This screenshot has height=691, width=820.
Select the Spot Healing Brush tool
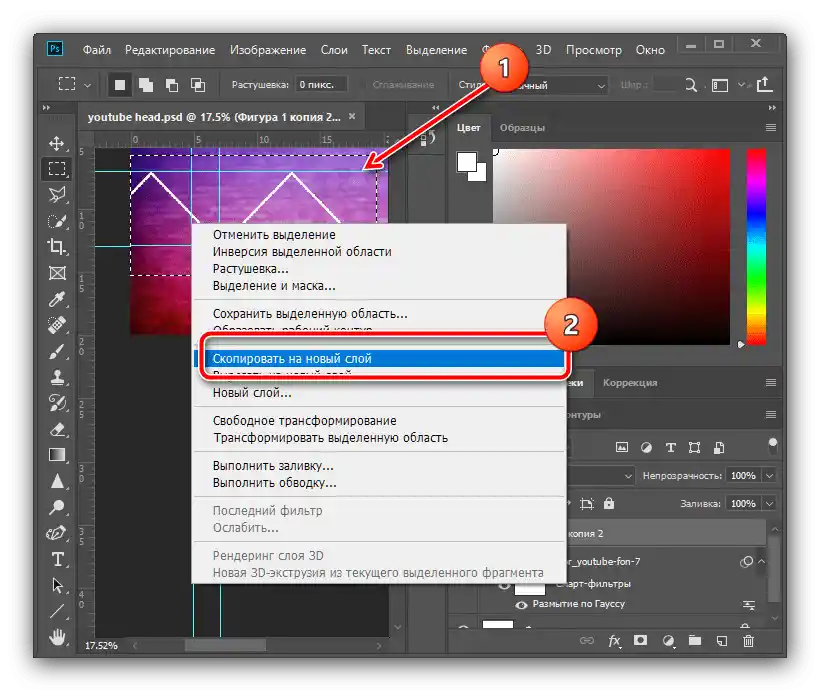pyautogui.click(x=57, y=325)
